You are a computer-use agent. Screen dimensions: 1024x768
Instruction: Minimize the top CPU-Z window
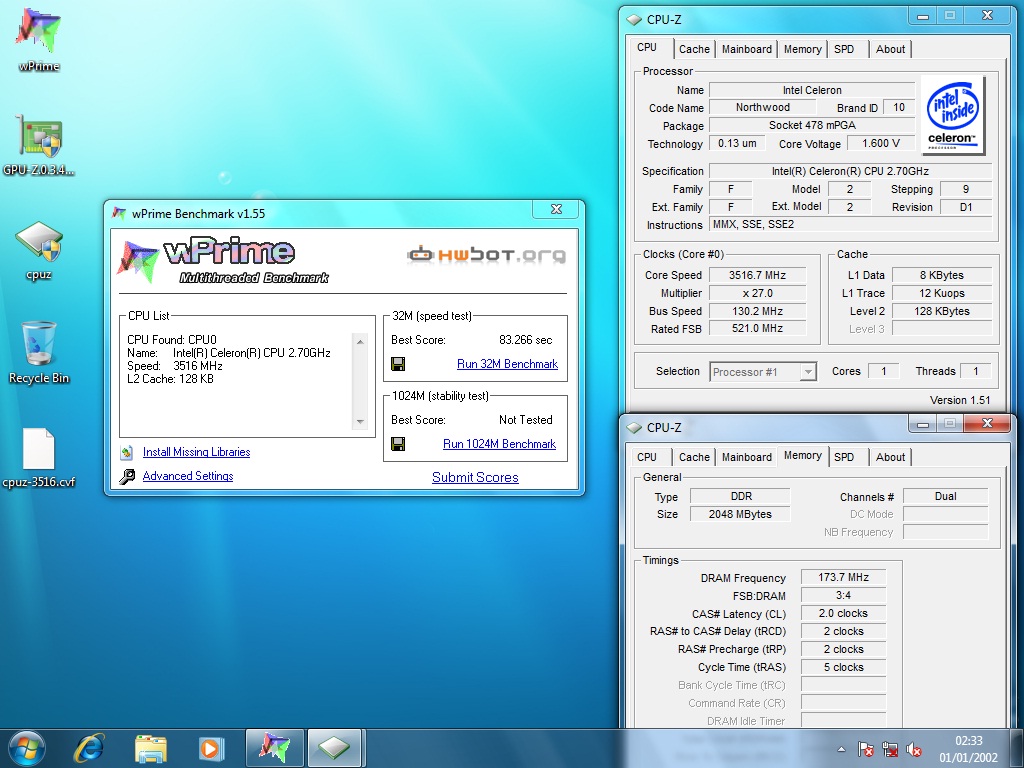coord(923,16)
